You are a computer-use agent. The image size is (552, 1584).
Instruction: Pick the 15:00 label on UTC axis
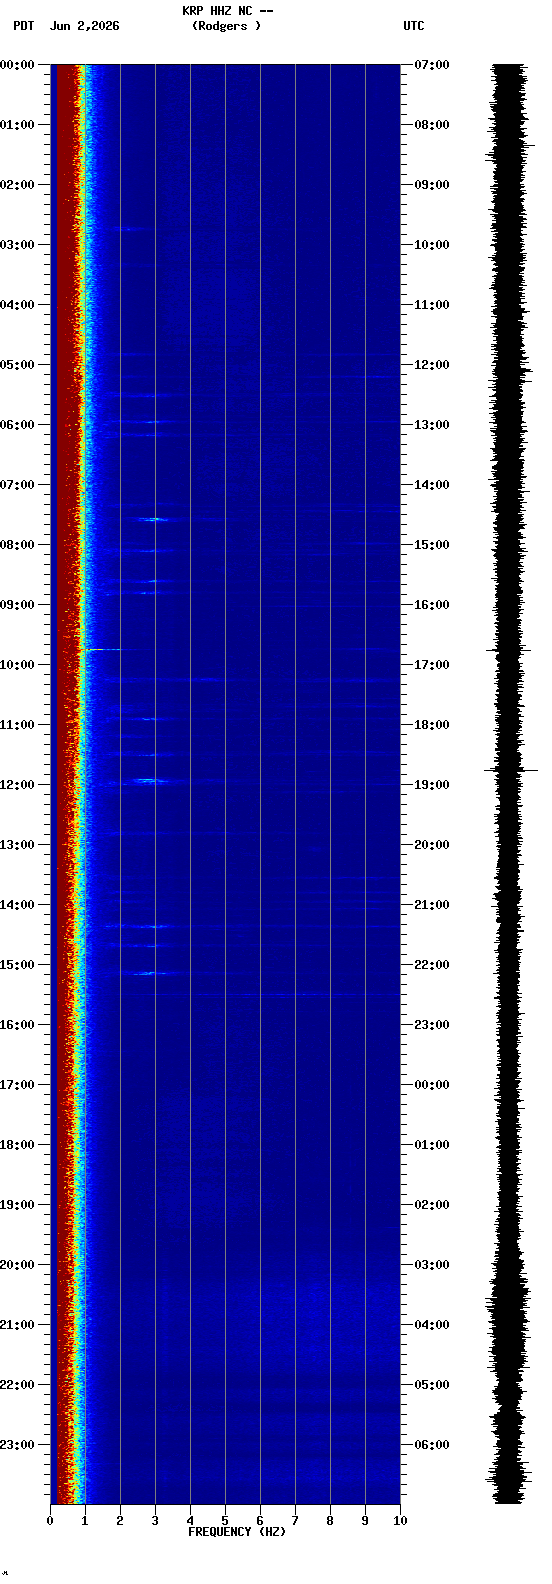click(432, 545)
